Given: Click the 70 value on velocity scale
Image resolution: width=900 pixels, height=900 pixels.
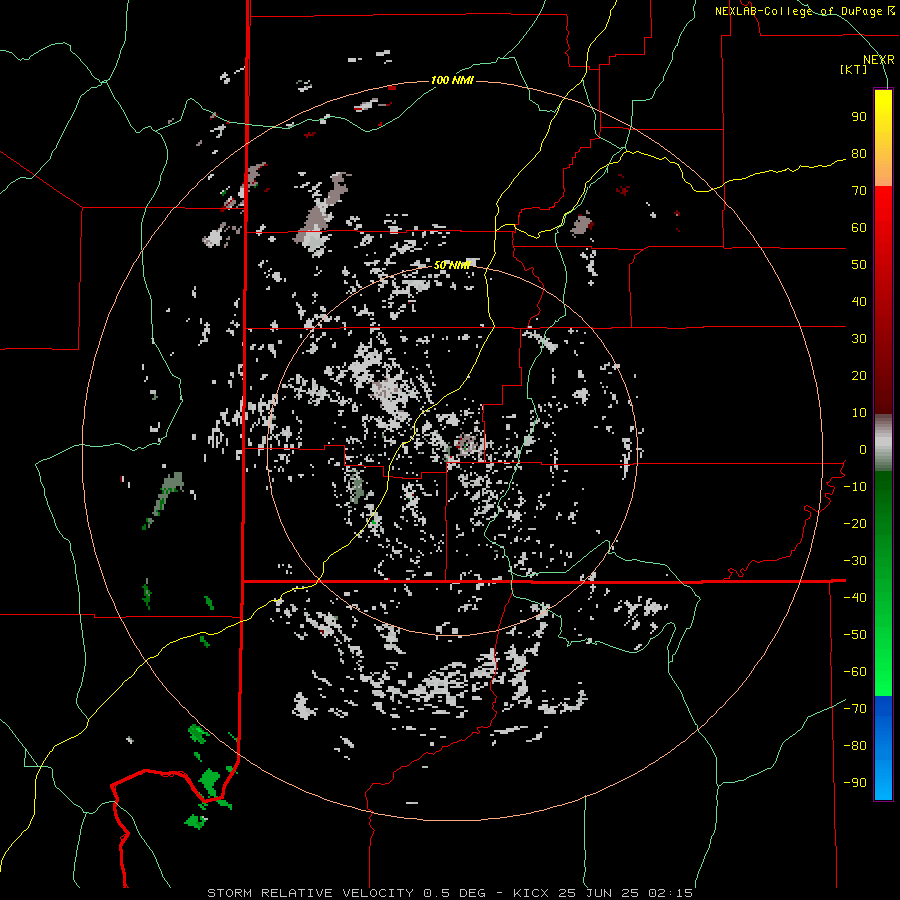Looking at the screenshot, I should (x=859, y=191).
